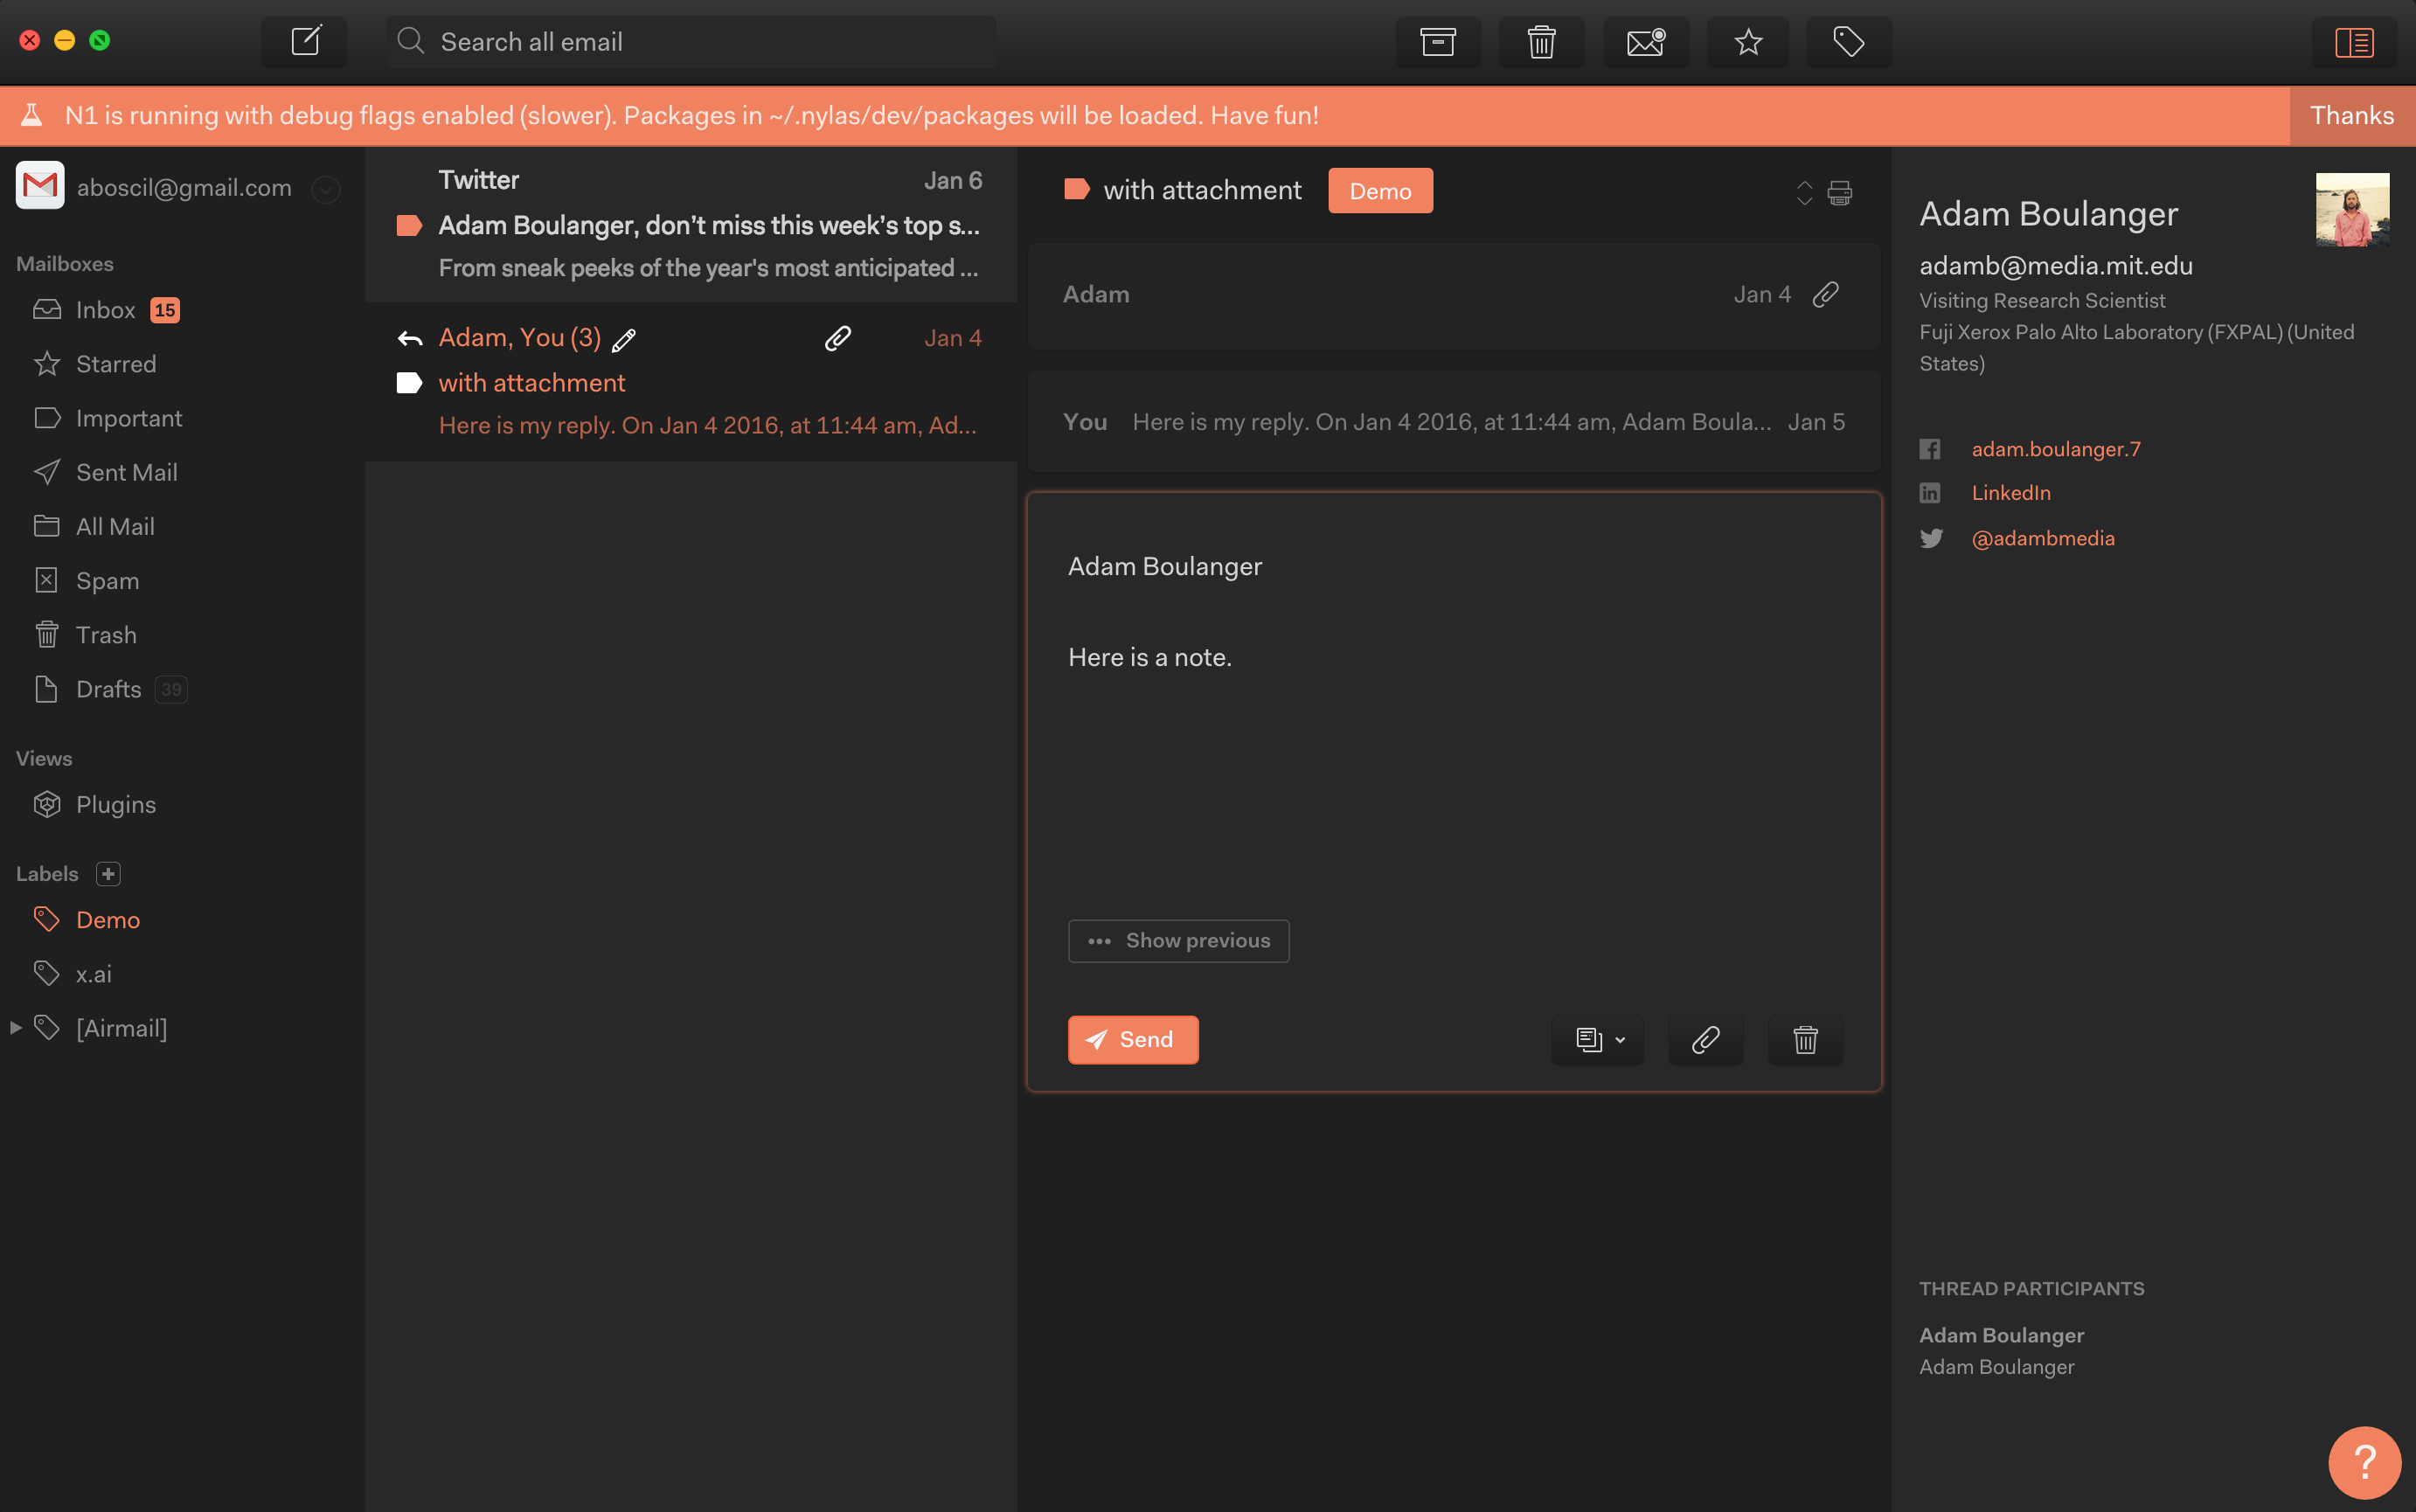Open account dropdown next to aboscil@gmail.com
Image resolution: width=2416 pixels, height=1512 pixels.
pyautogui.click(x=325, y=189)
